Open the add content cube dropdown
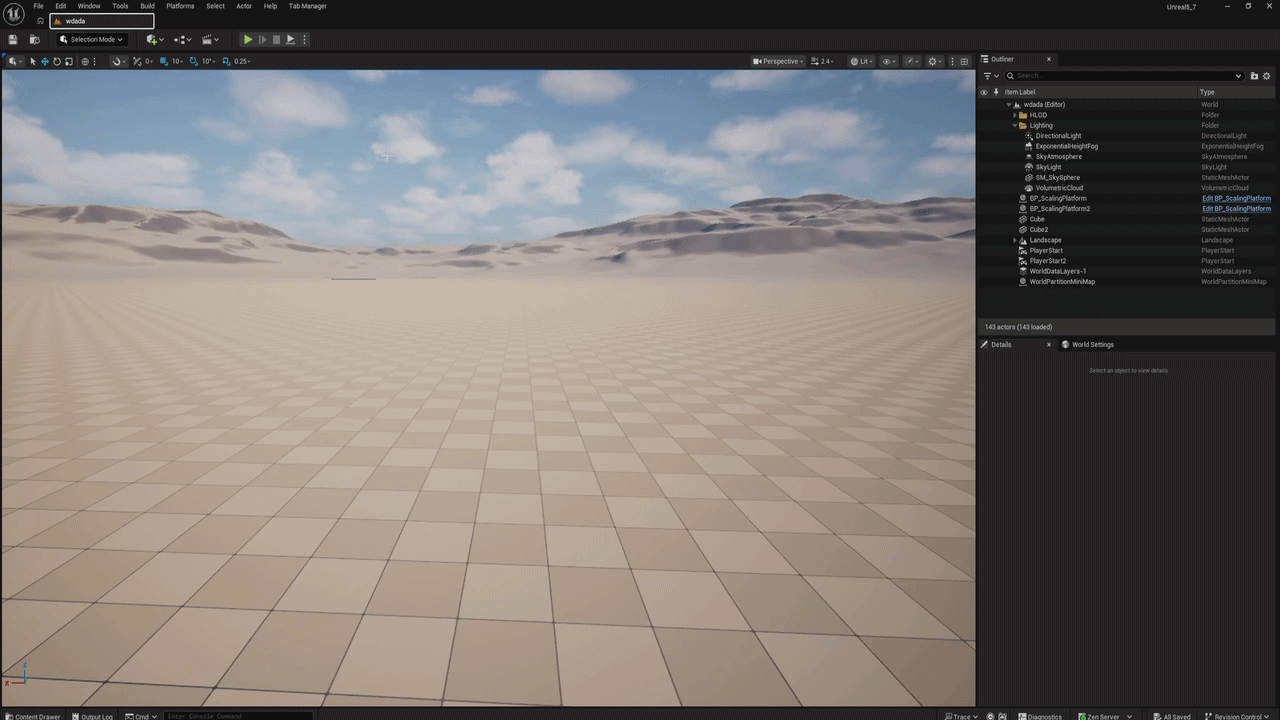Viewport: 1280px width, 720px height. [x=153, y=40]
